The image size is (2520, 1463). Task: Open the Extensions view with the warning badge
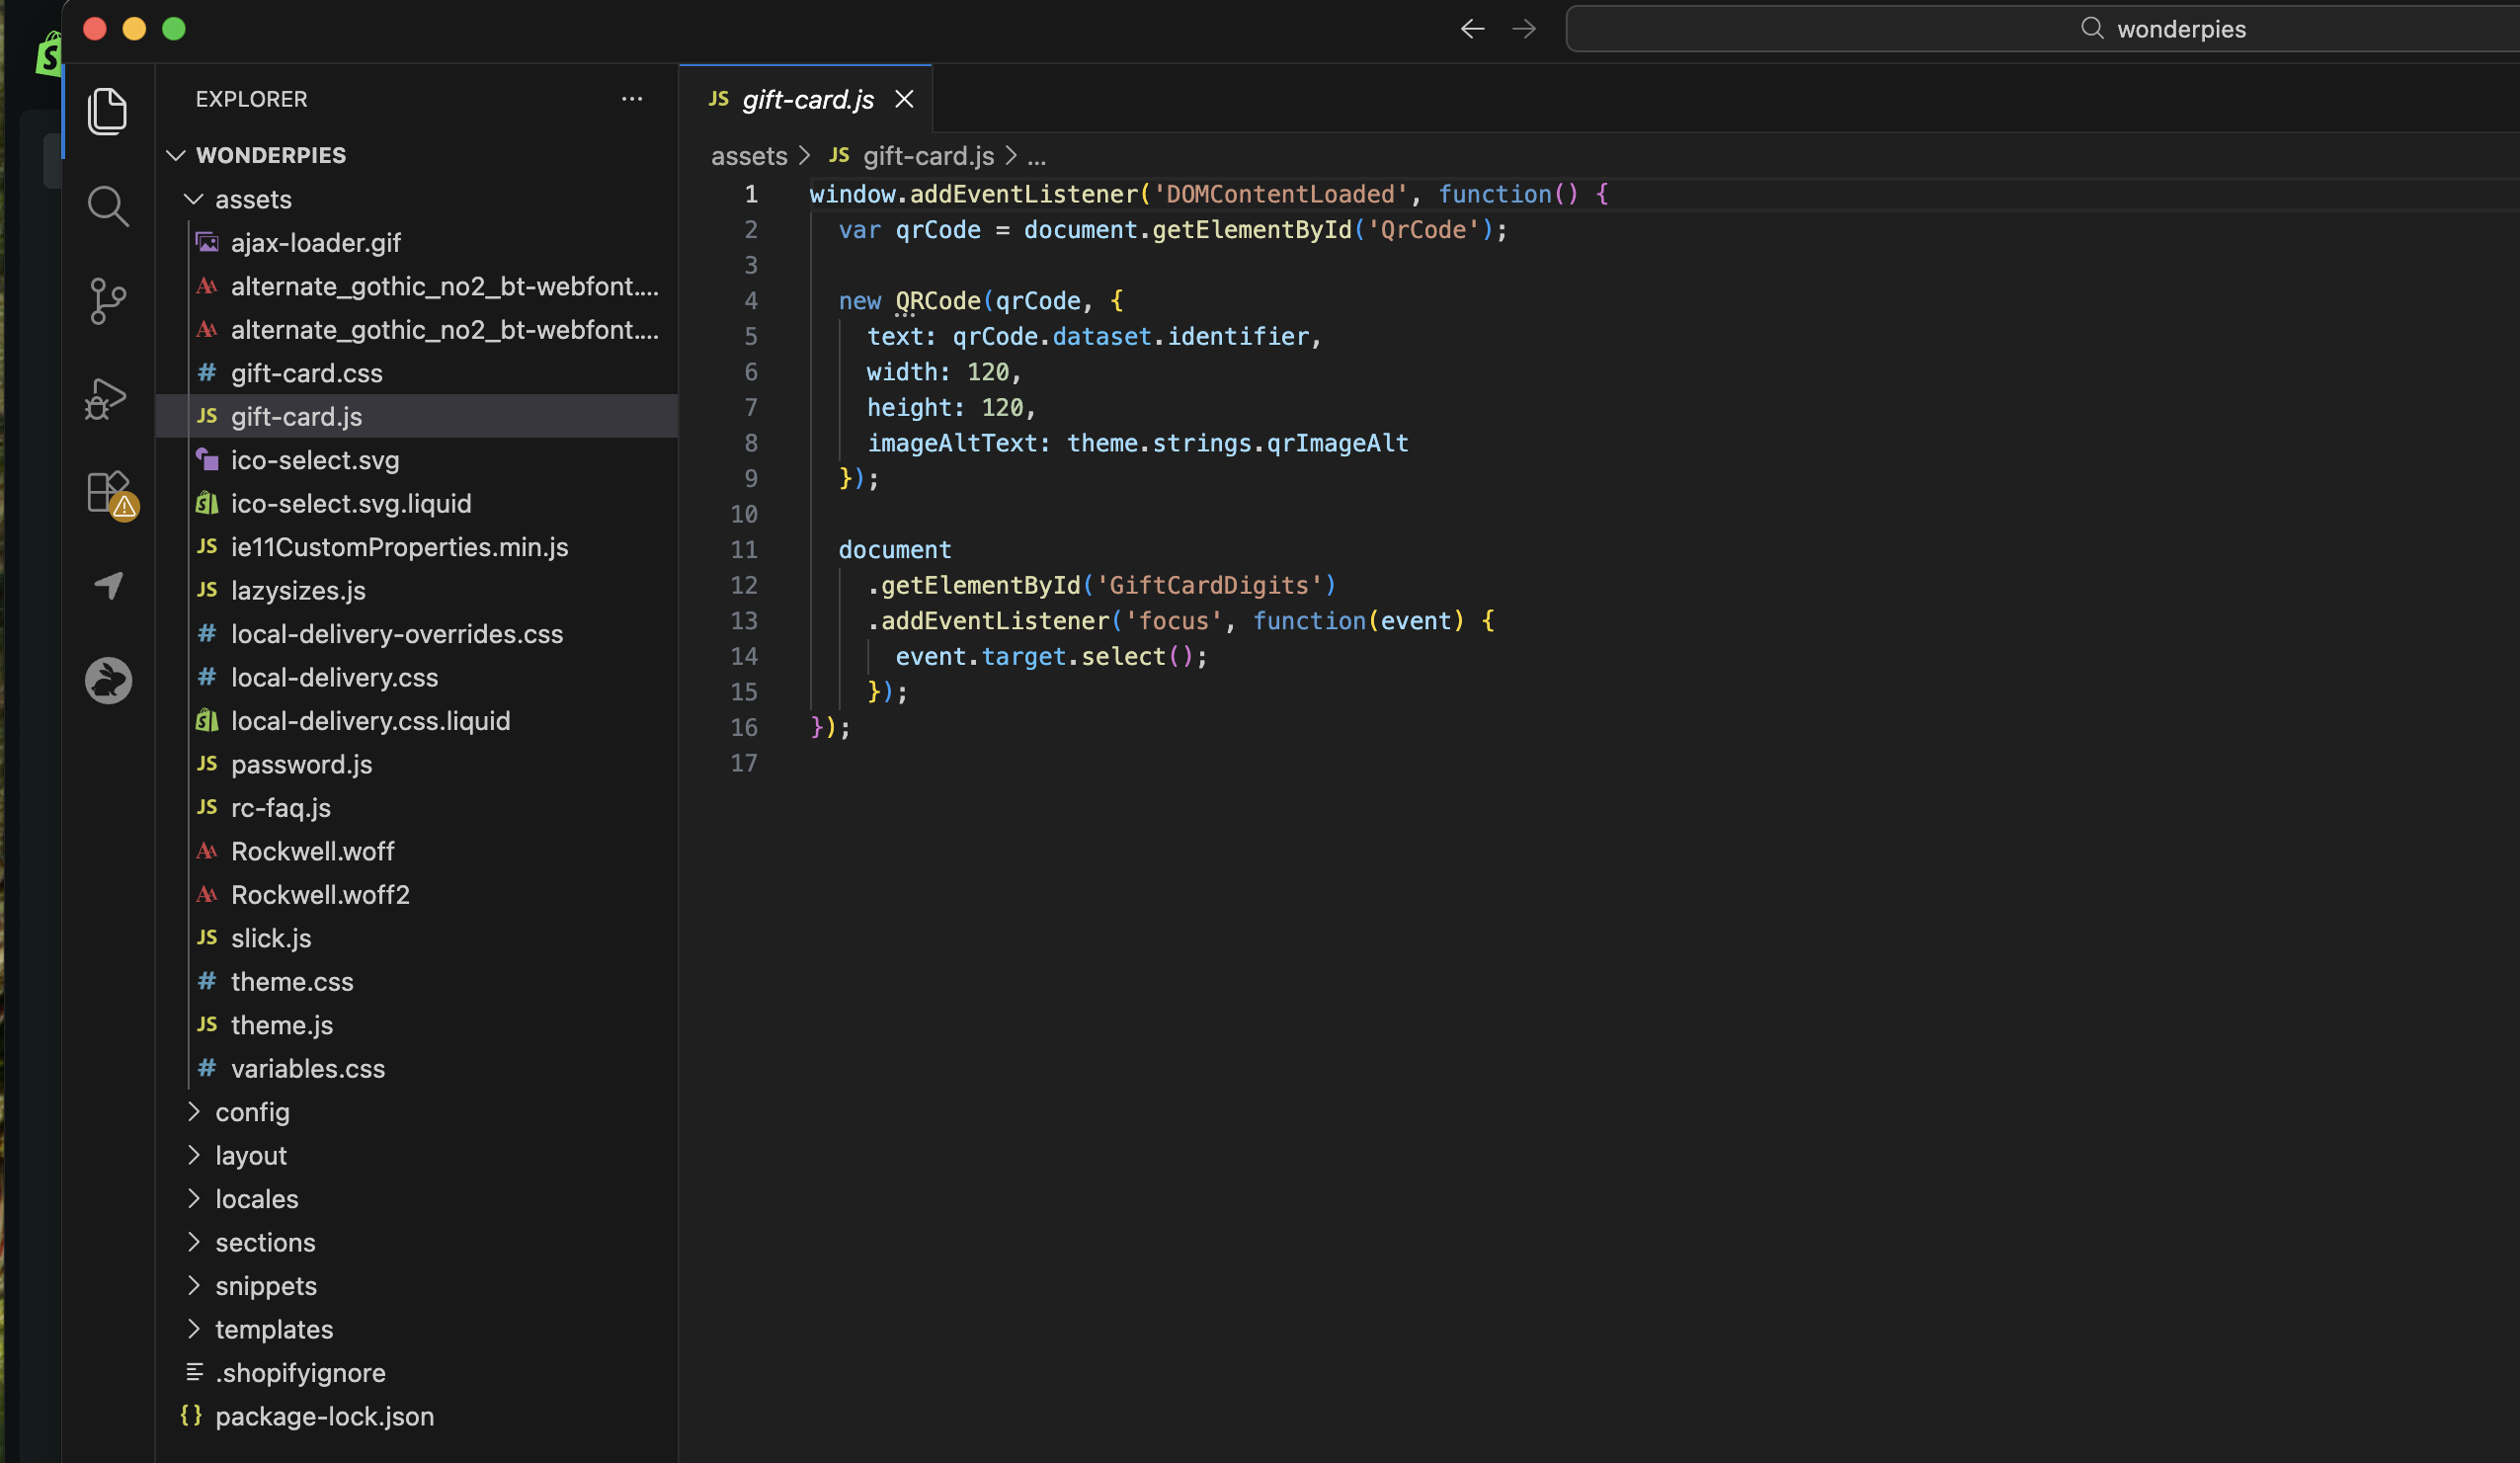point(109,492)
